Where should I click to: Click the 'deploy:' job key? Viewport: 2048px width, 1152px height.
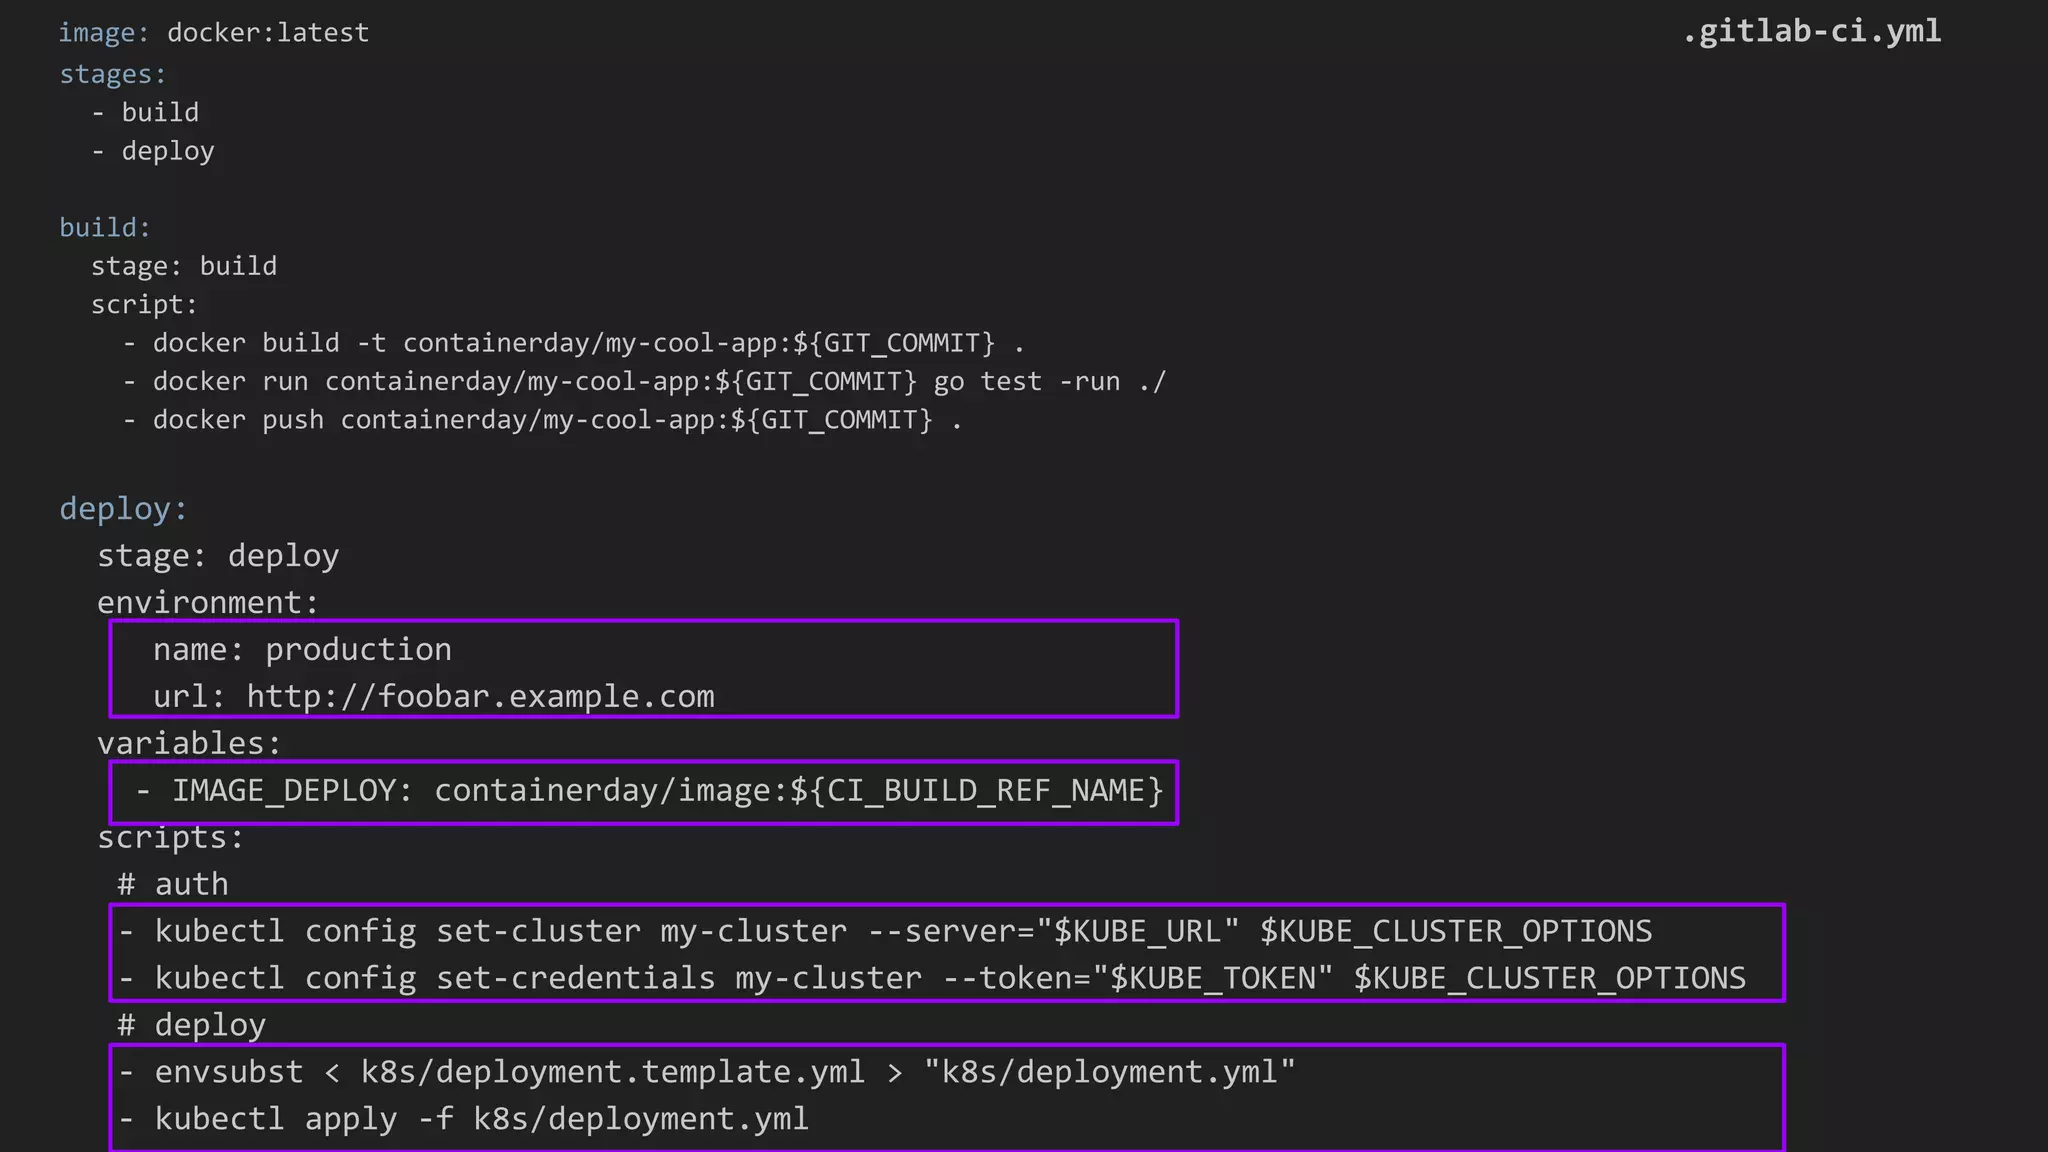124,509
